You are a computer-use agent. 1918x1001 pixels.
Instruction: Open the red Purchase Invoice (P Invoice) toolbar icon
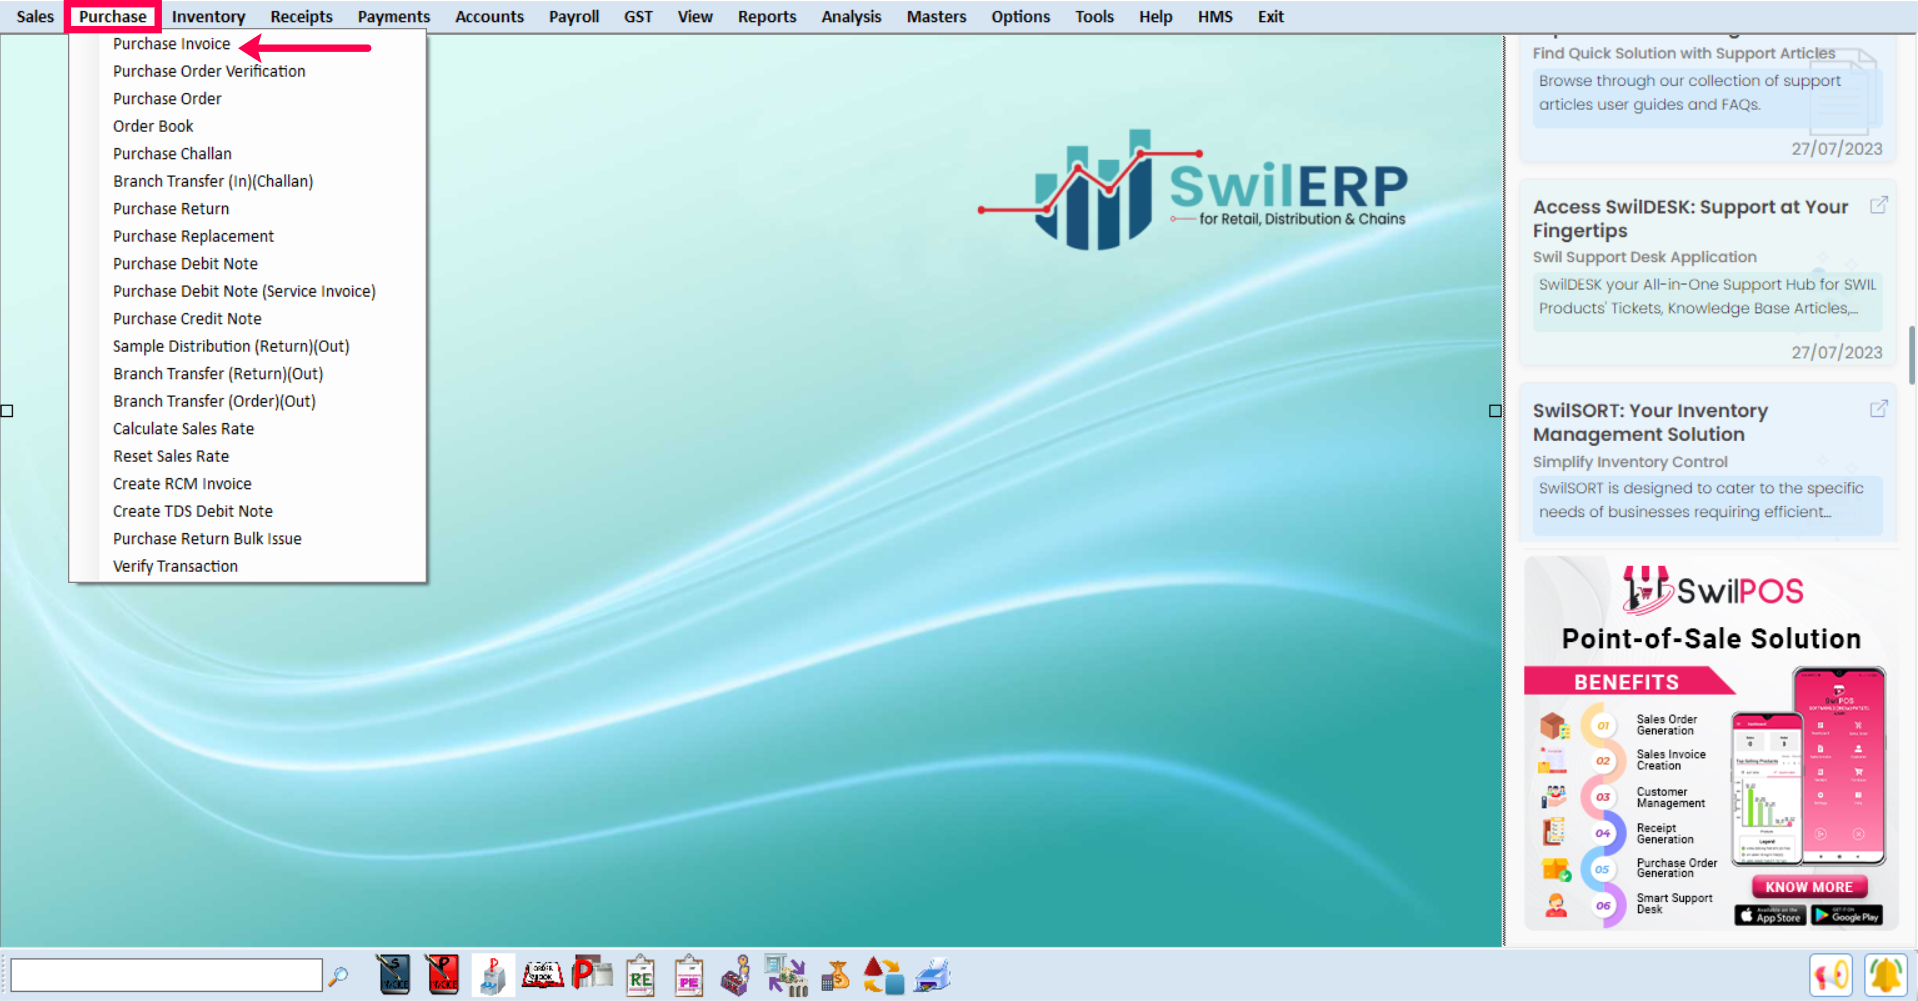[442, 975]
